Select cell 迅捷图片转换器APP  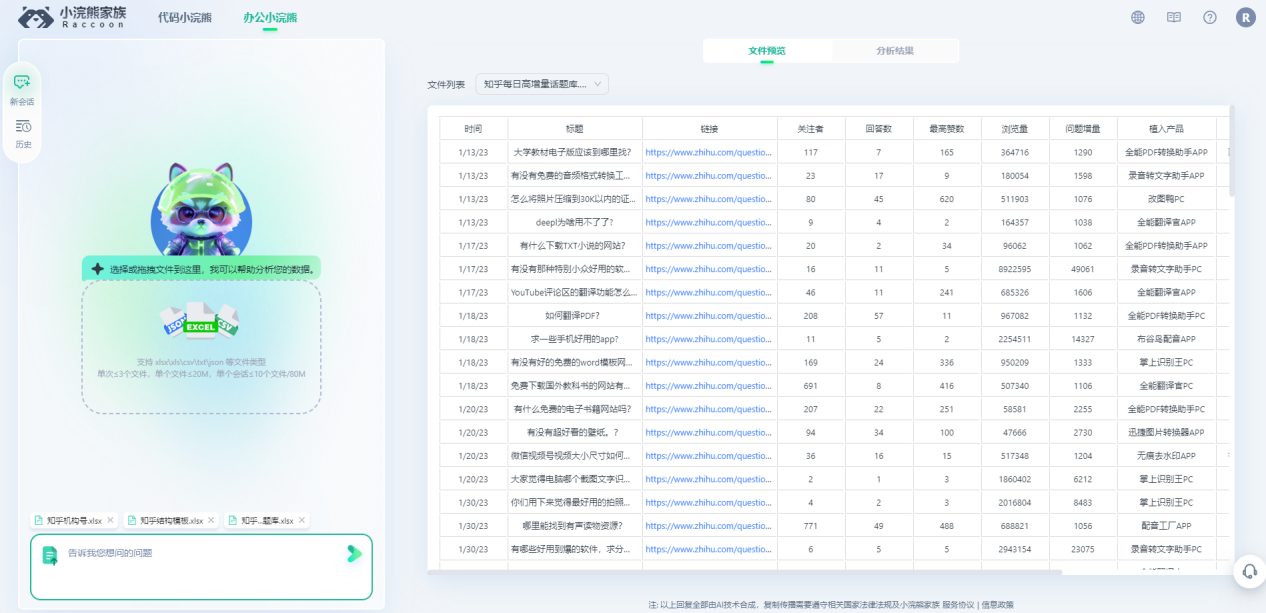point(1166,432)
